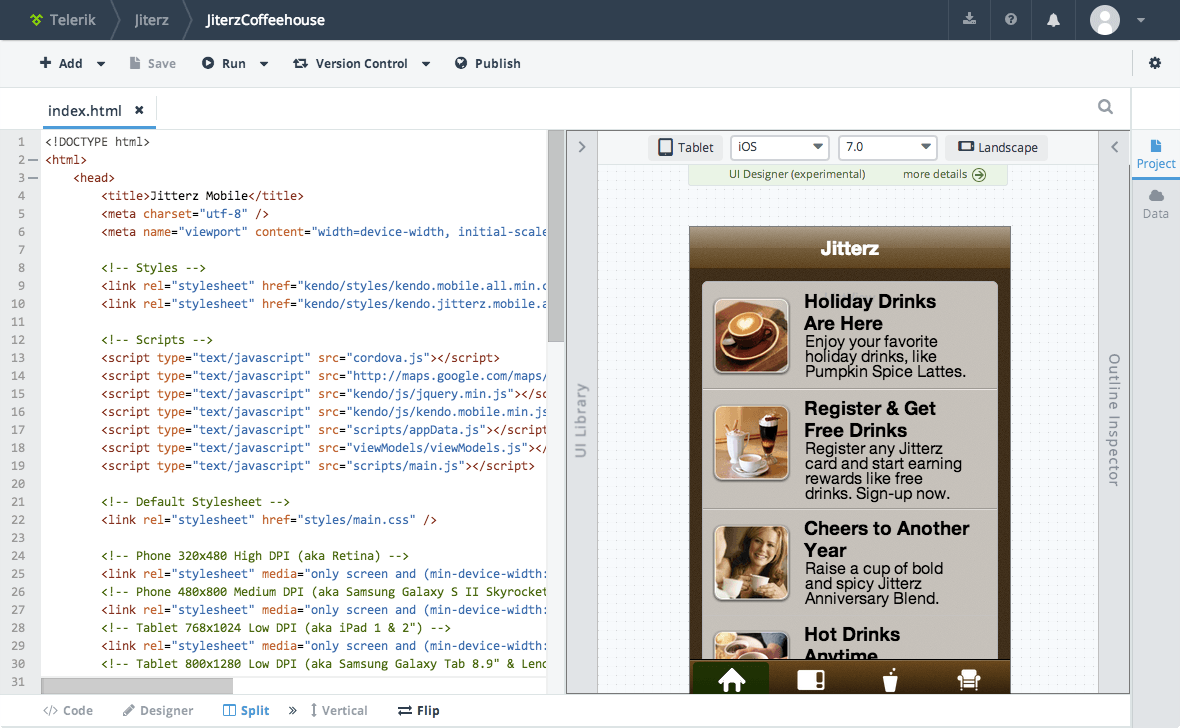Expand the Run dropdown arrow
The width and height of the screenshot is (1180, 728).
[264, 64]
